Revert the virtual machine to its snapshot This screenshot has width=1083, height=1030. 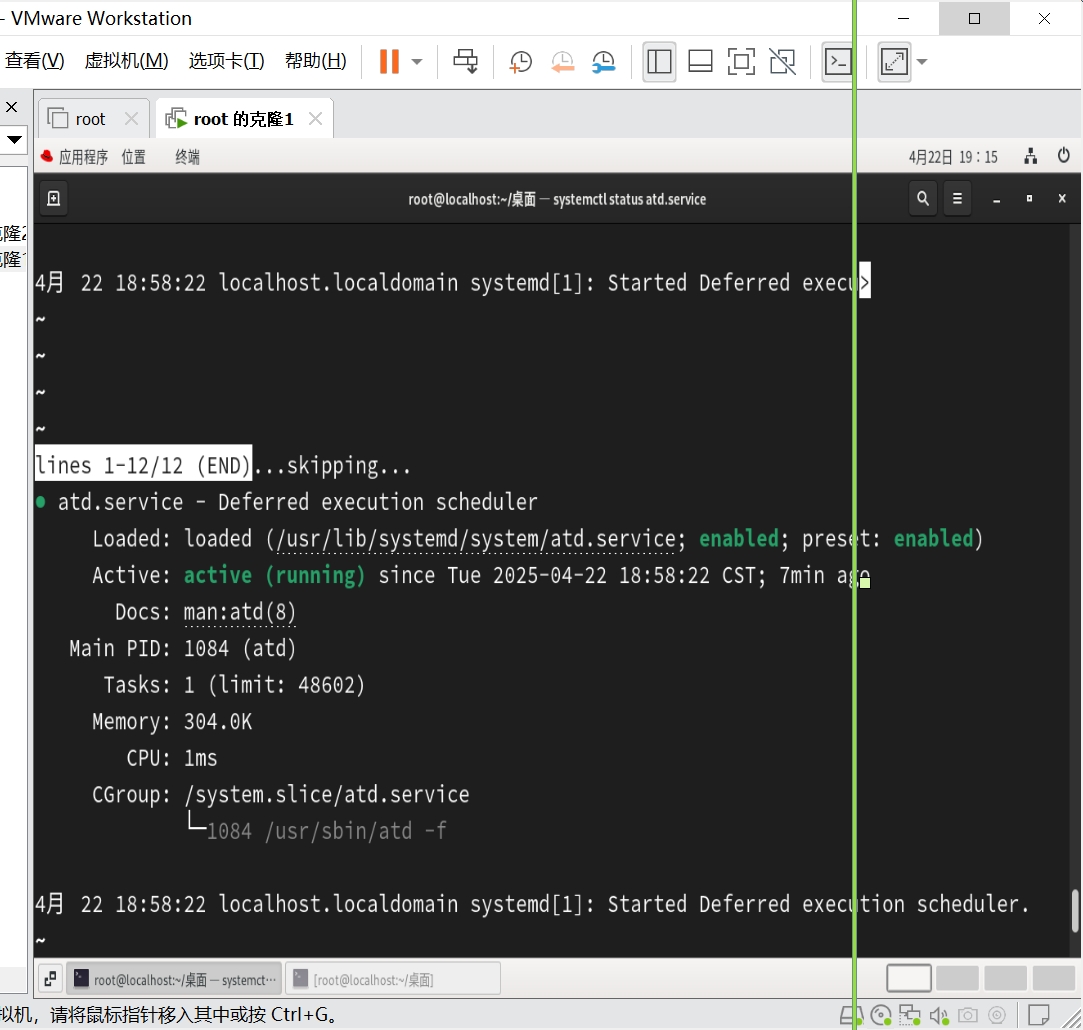pos(562,61)
